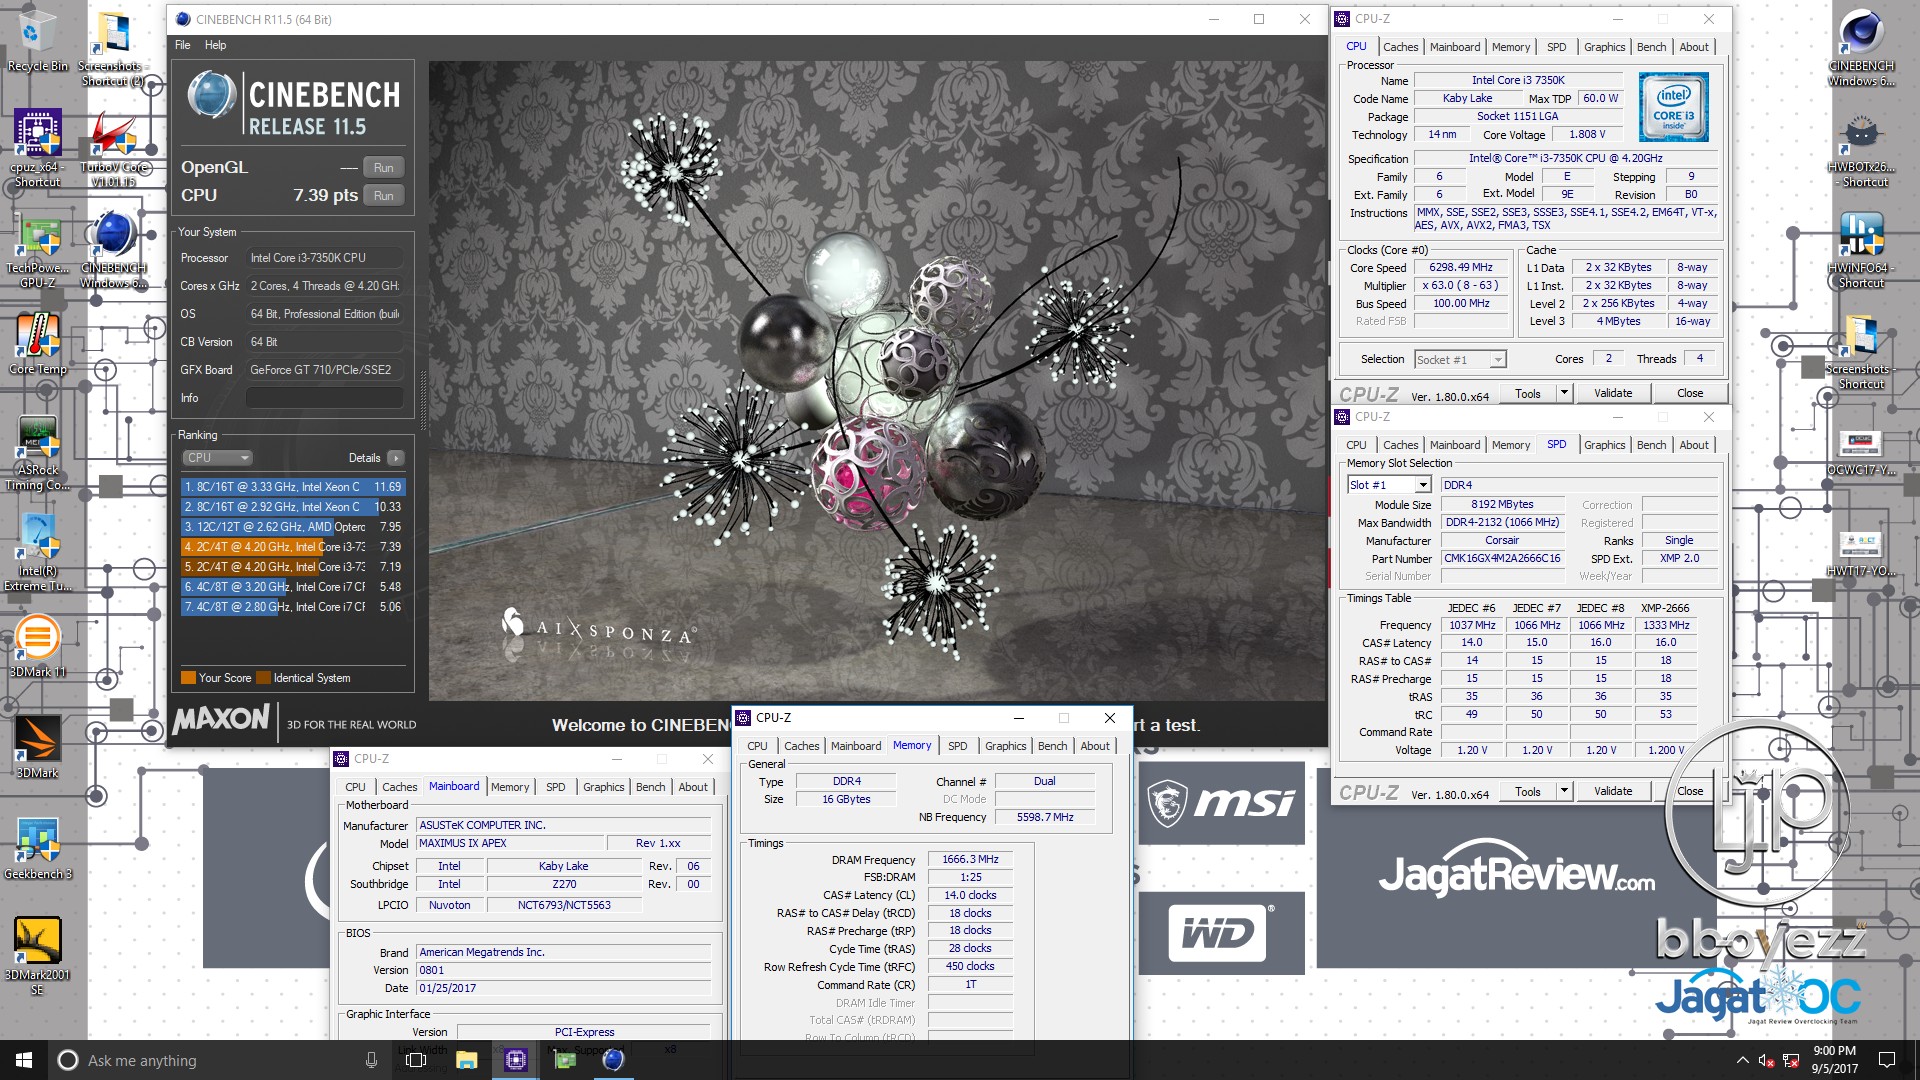Screen dimensions: 1920x1080
Task: Select Graphics tab in CPU-Z SPD window
Action: click(x=1604, y=445)
